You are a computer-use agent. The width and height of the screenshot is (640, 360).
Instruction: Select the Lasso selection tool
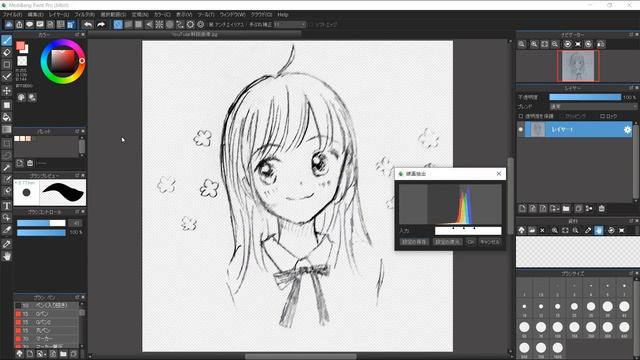click(x=7, y=156)
